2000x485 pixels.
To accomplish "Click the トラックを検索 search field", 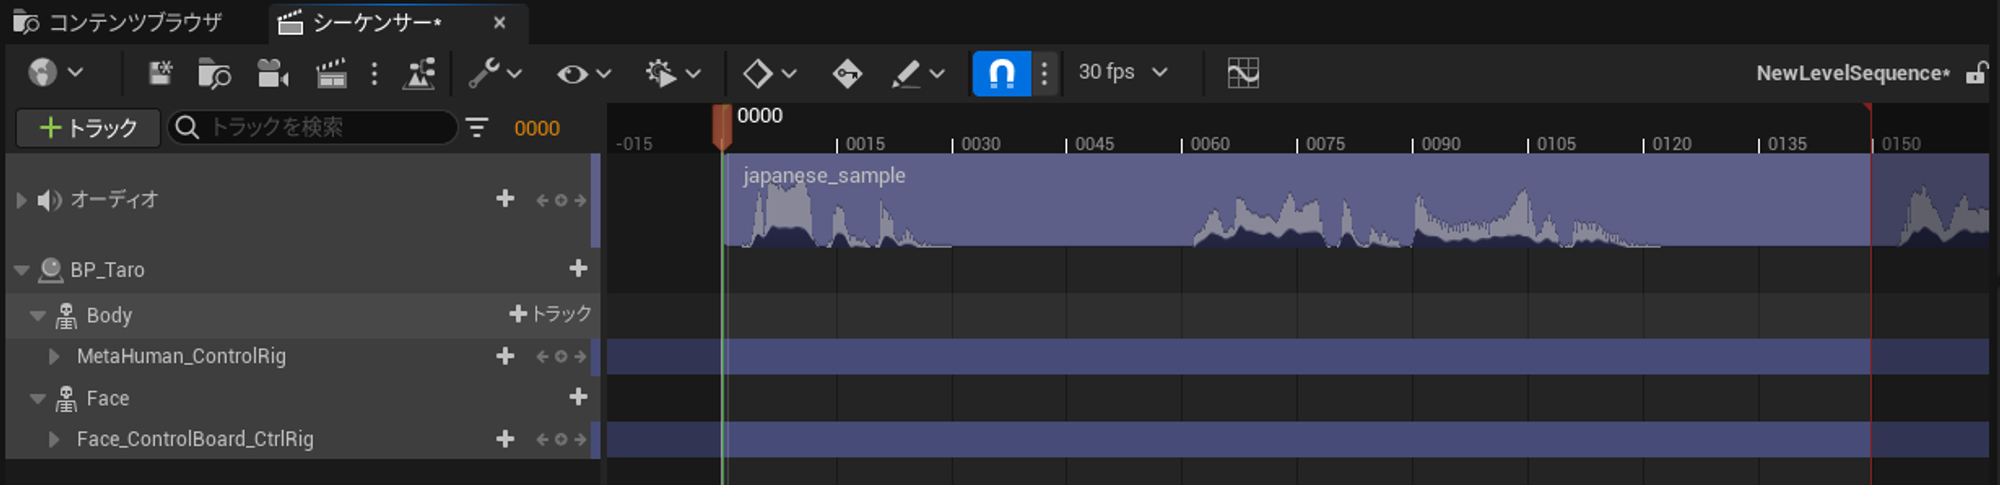I will click(320, 128).
